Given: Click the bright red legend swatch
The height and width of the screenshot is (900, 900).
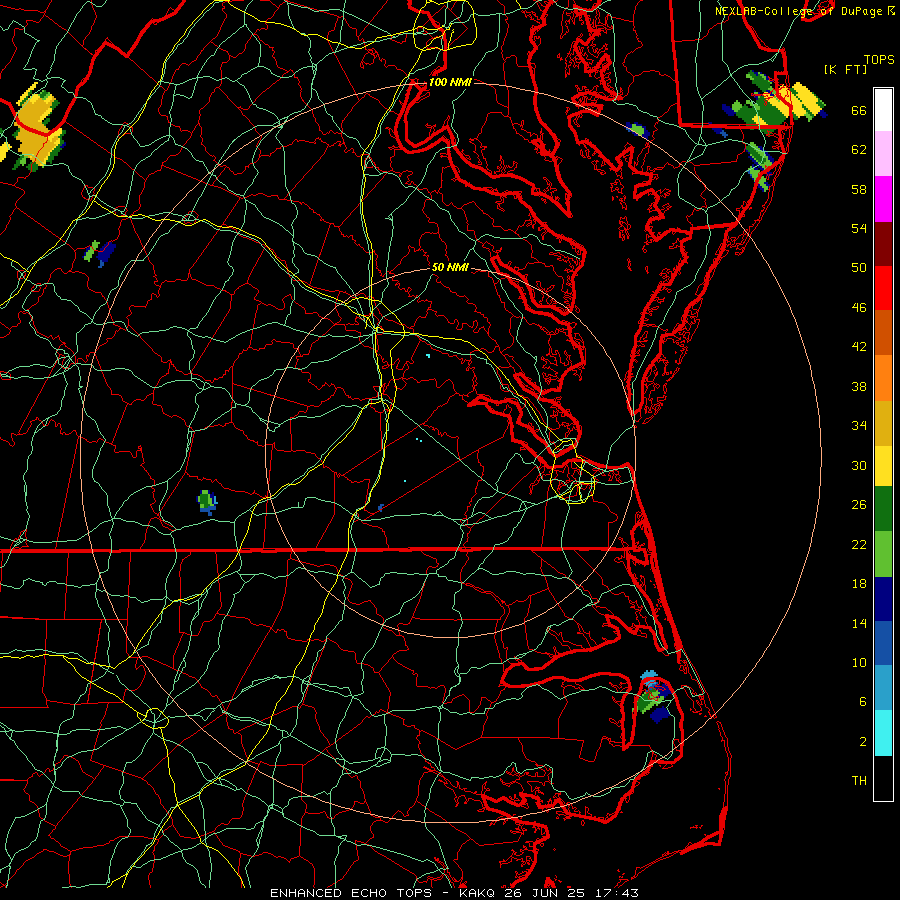Looking at the screenshot, I should click(883, 288).
